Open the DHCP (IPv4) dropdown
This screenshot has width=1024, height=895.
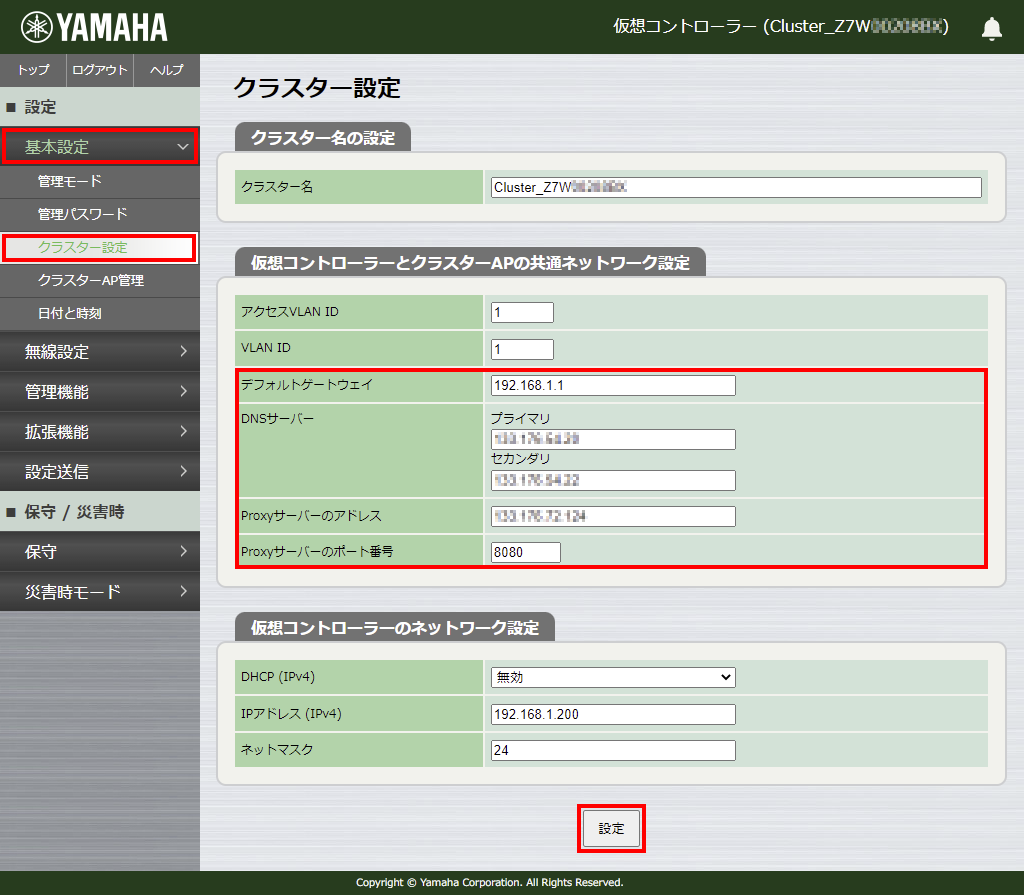pos(613,677)
